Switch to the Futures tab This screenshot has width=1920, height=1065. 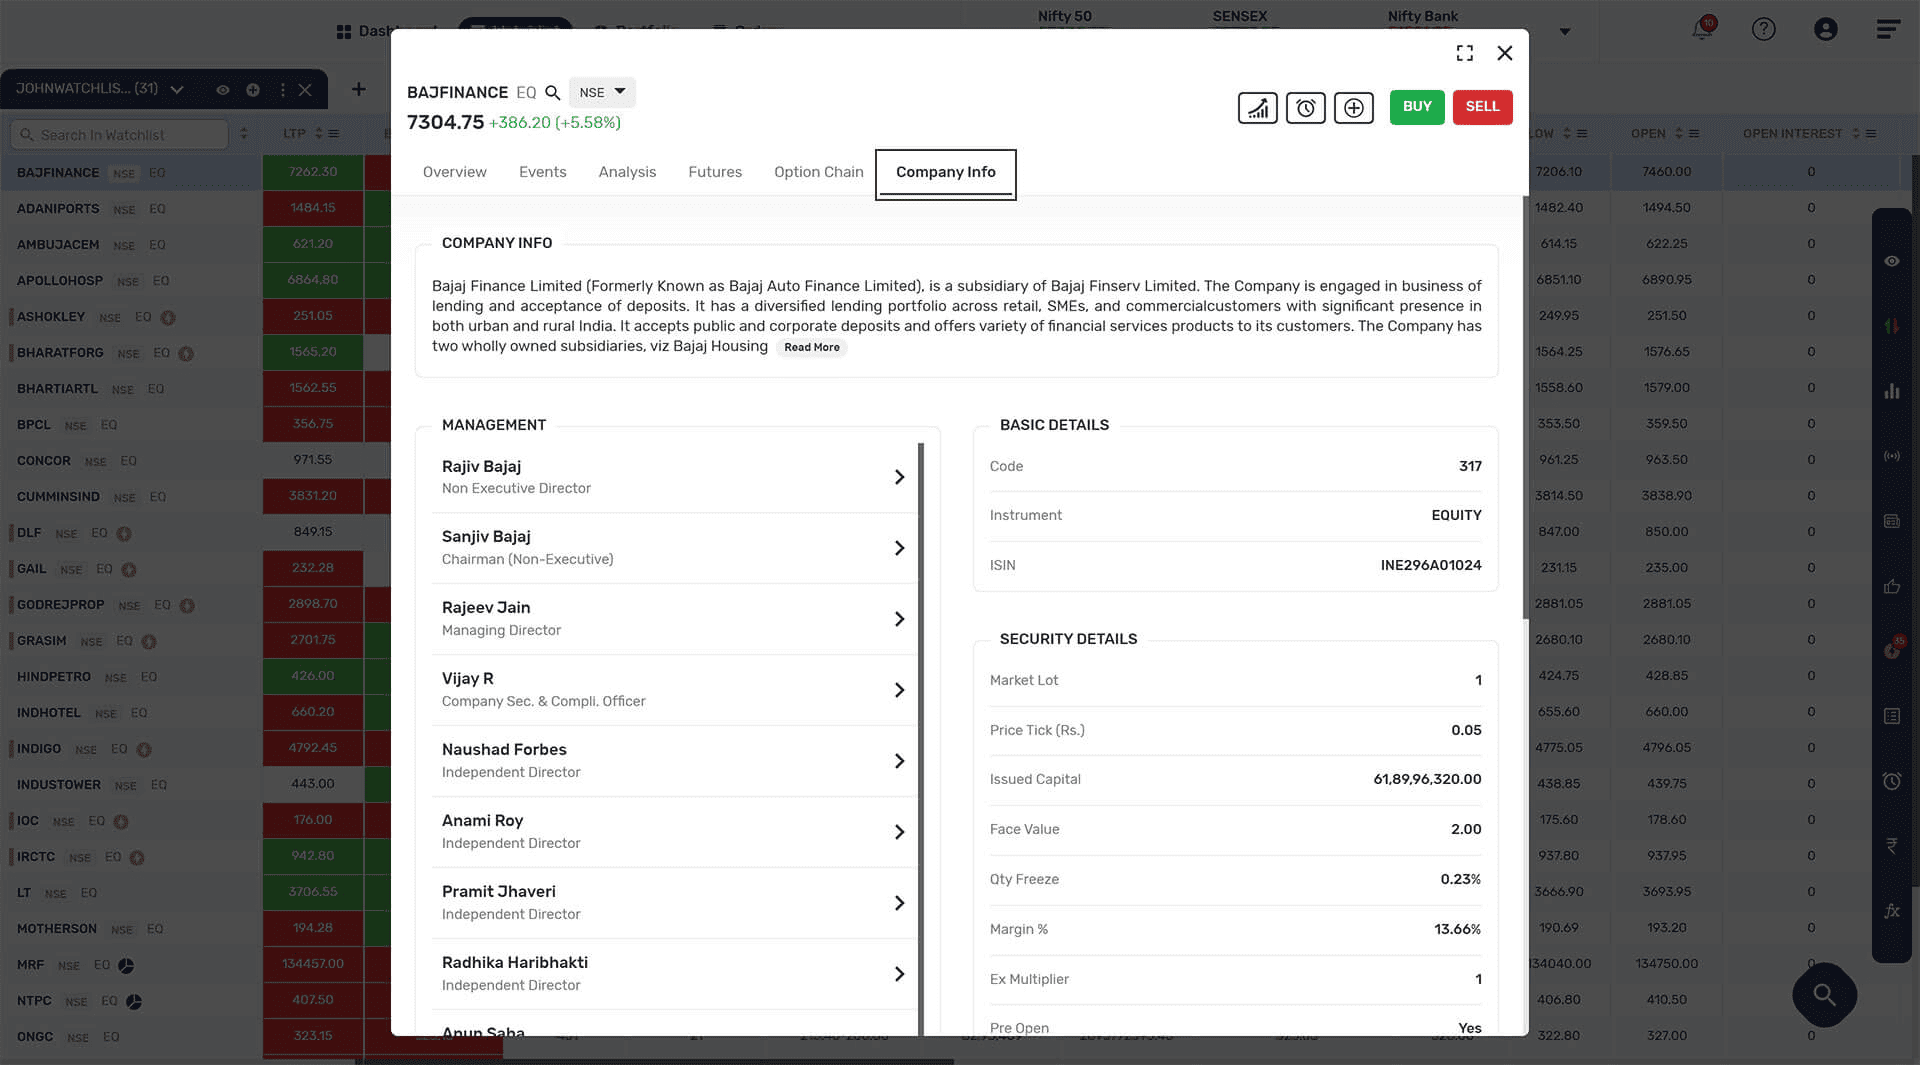[715, 172]
